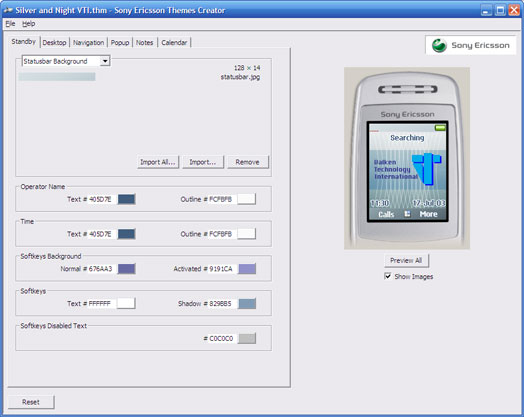Switch to the Notes tab

pyautogui.click(x=144, y=42)
